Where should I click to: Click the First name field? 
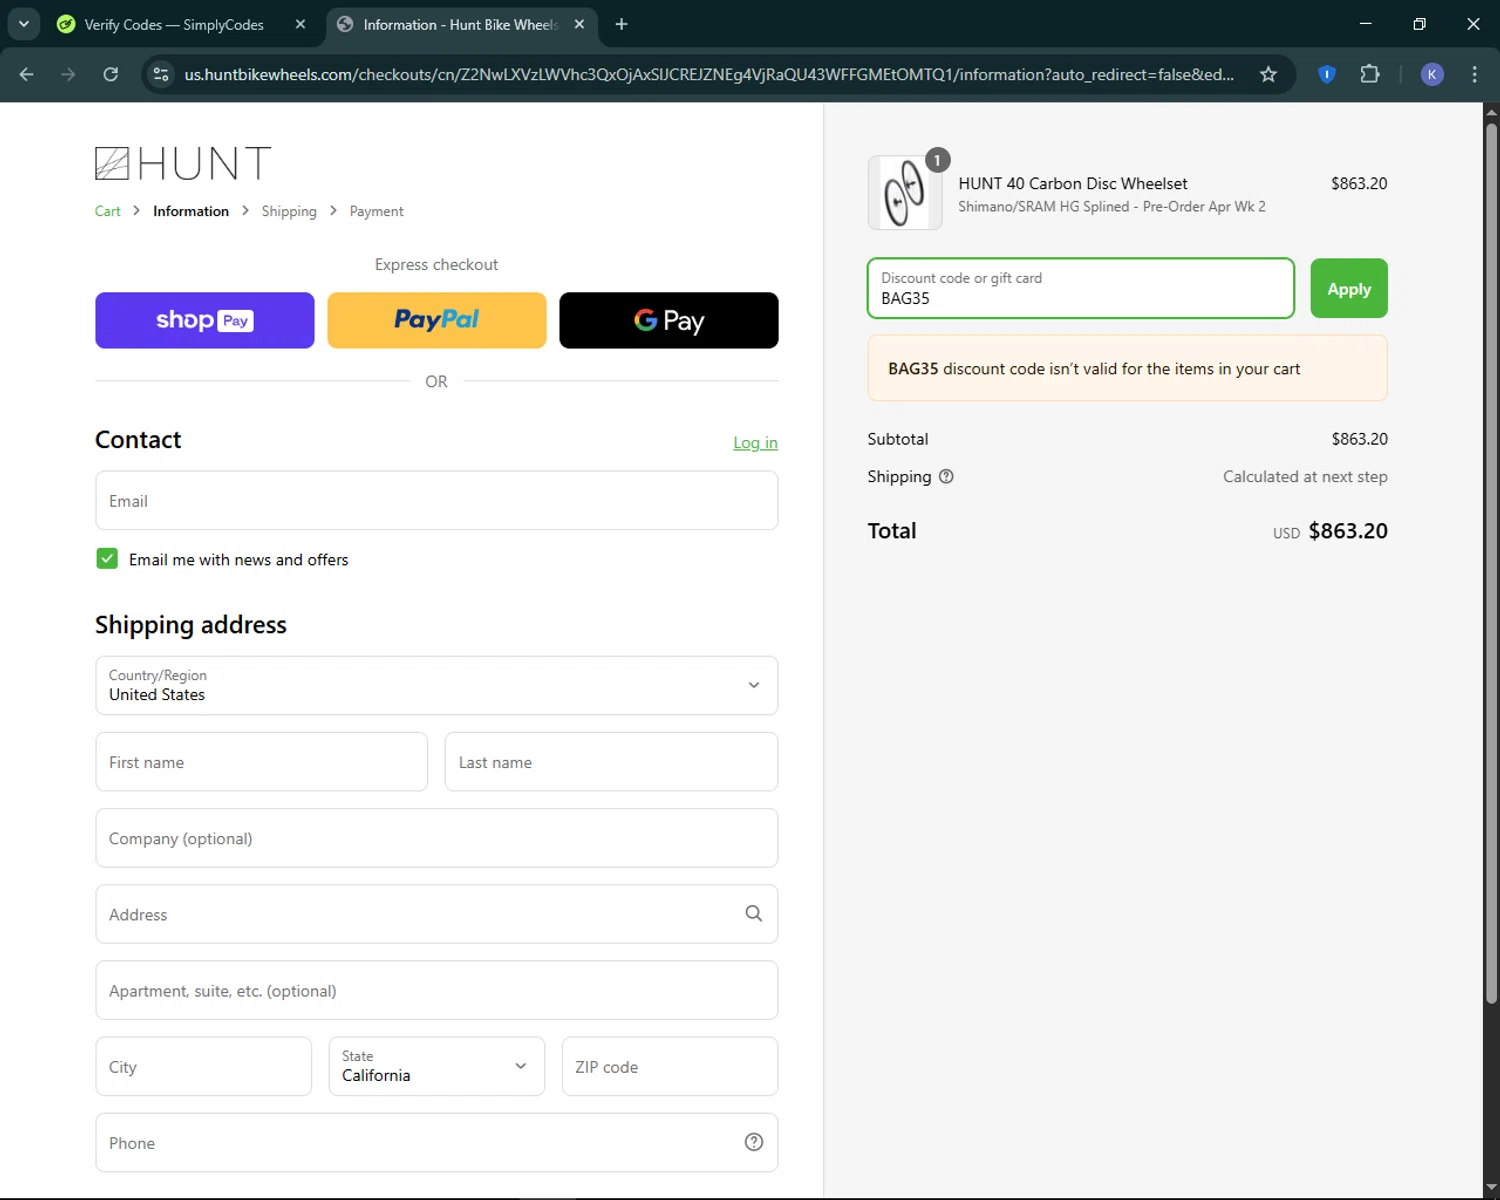tap(262, 762)
